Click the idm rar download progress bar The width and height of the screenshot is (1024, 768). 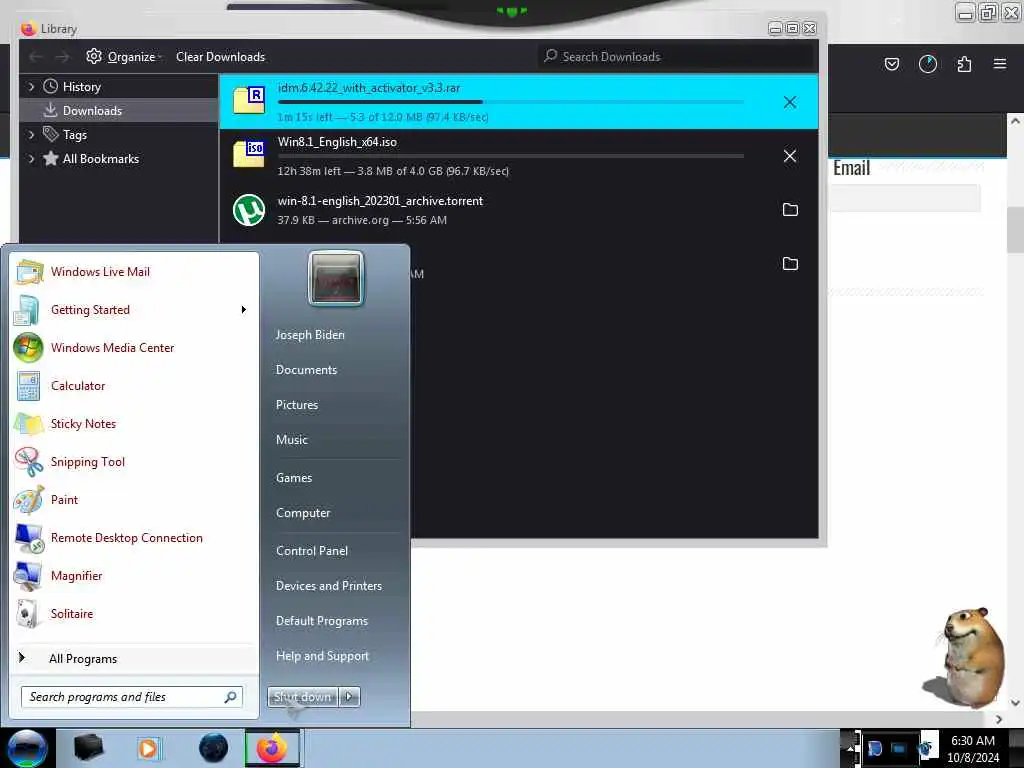(x=511, y=102)
